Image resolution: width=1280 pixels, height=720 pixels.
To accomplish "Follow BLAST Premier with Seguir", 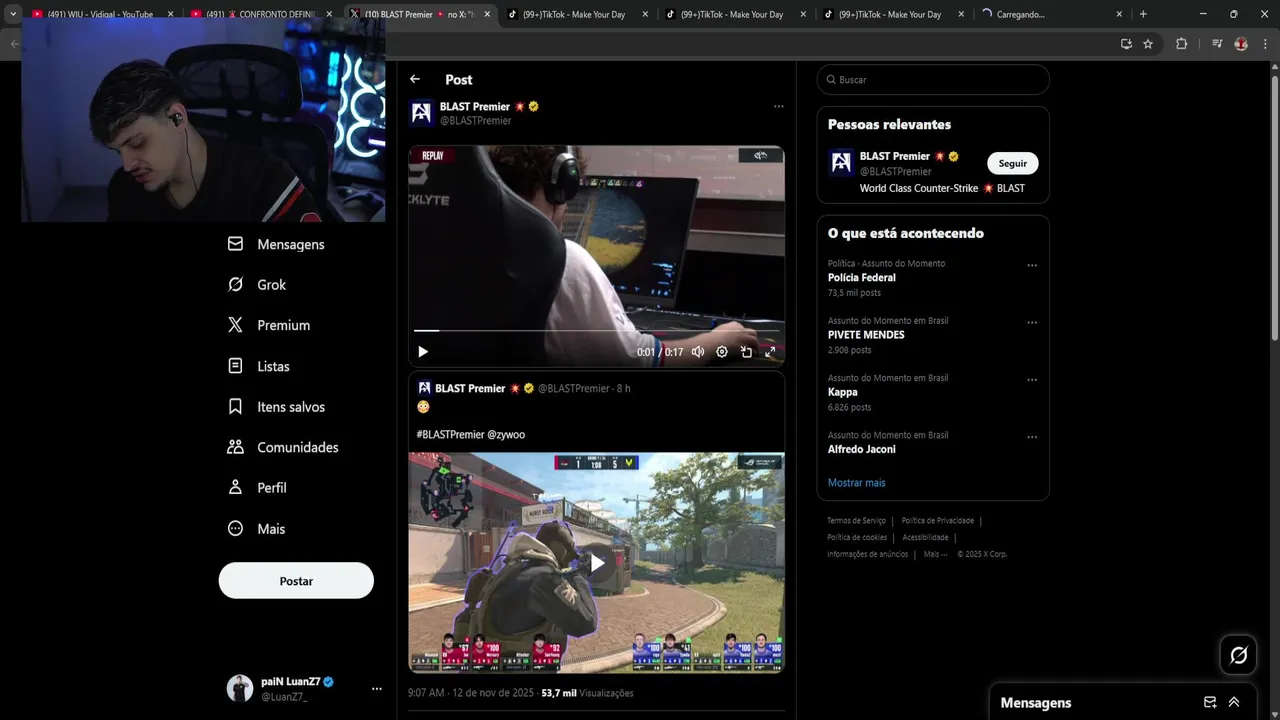I will coord(1013,163).
